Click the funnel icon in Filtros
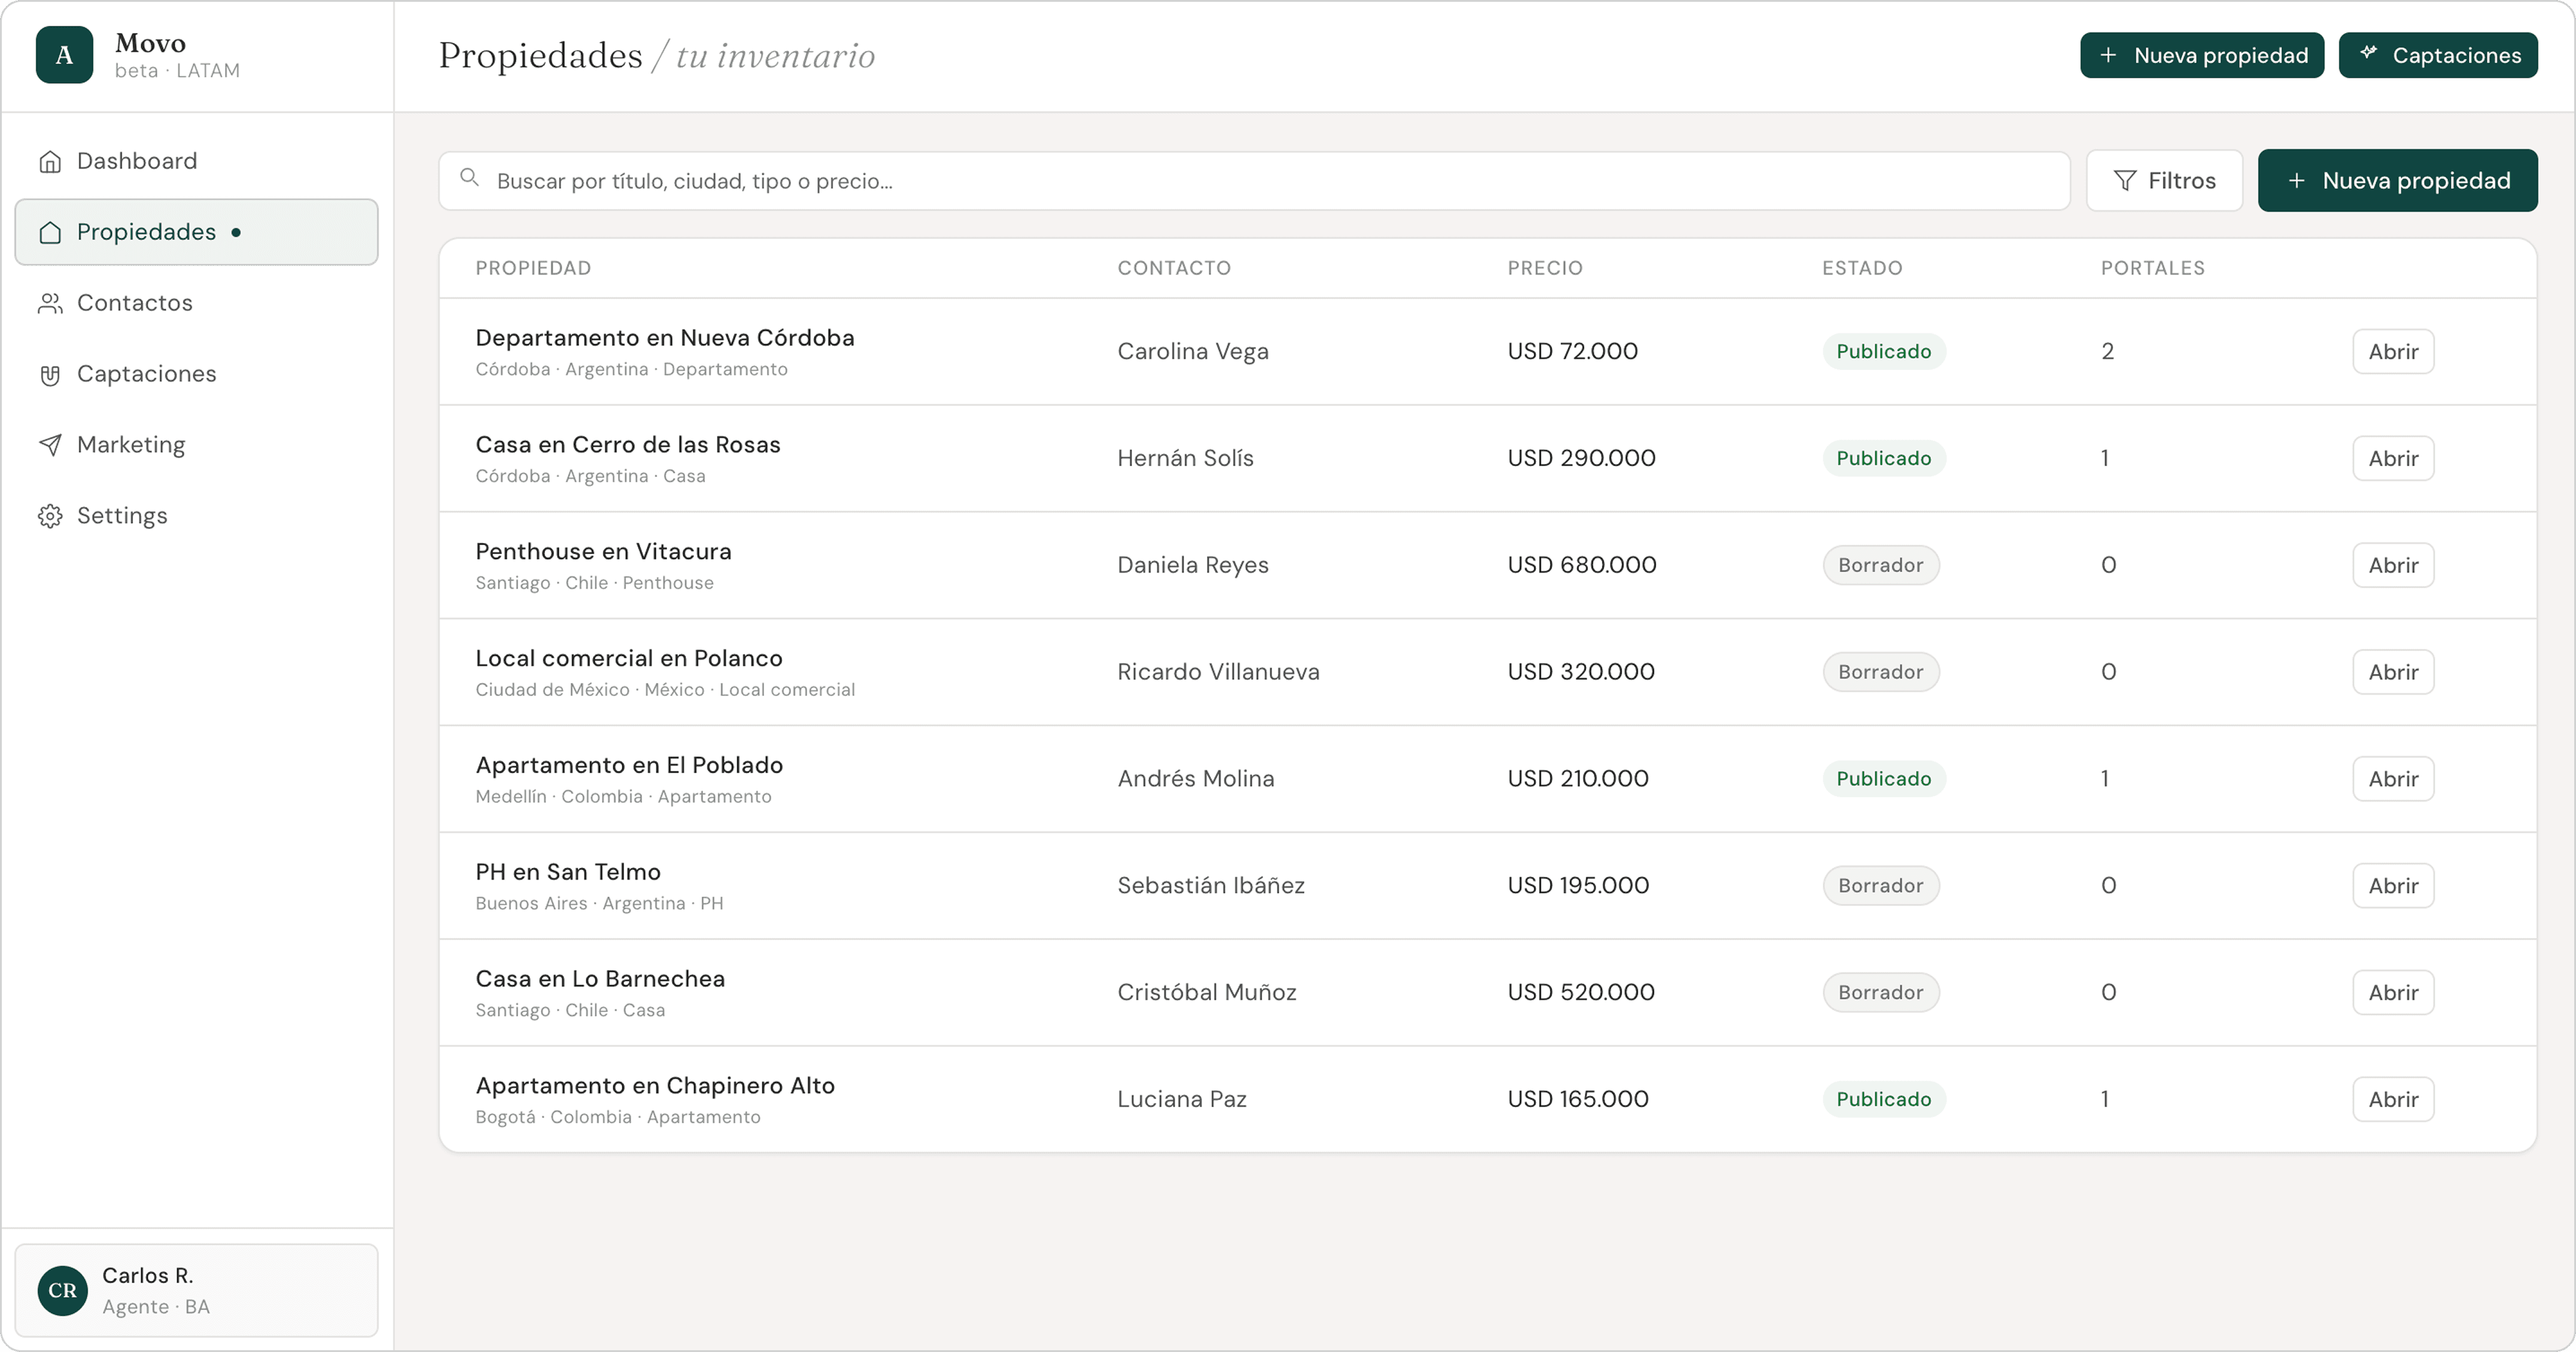The image size is (2576, 1352). [2125, 181]
